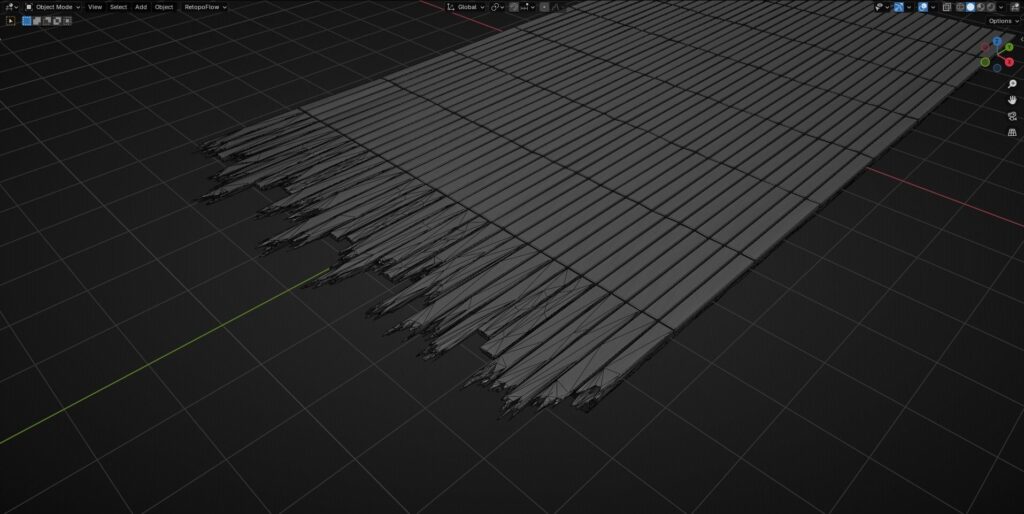The image size is (1024, 514).
Task: Click the negative X axis gizmo circle
Action: (x=985, y=47)
